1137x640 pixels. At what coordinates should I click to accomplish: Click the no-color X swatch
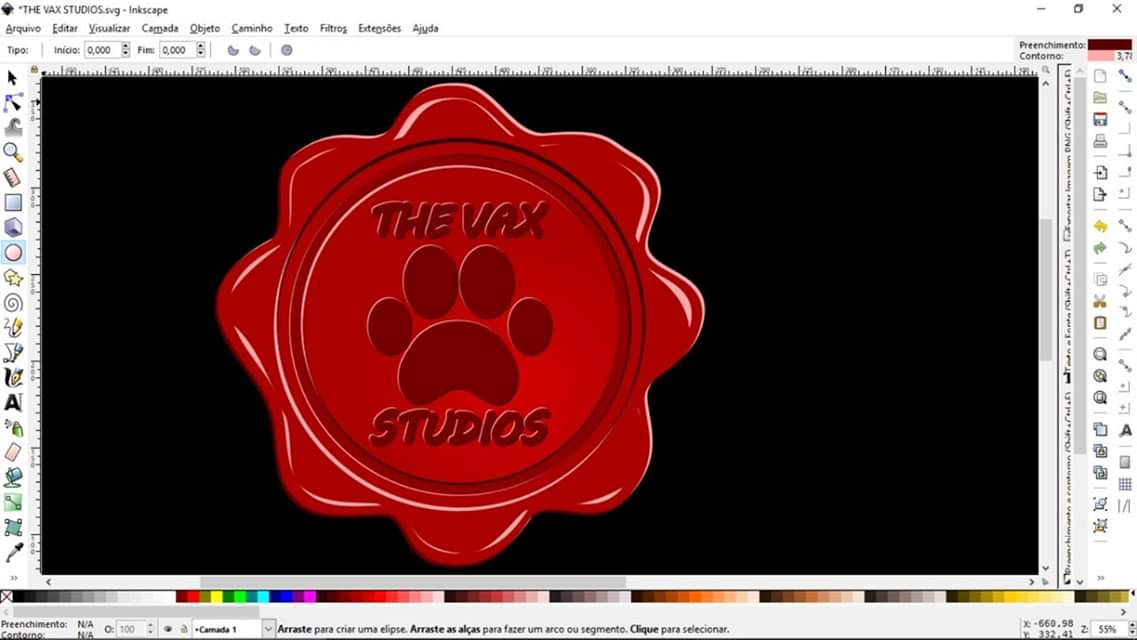(7, 597)
